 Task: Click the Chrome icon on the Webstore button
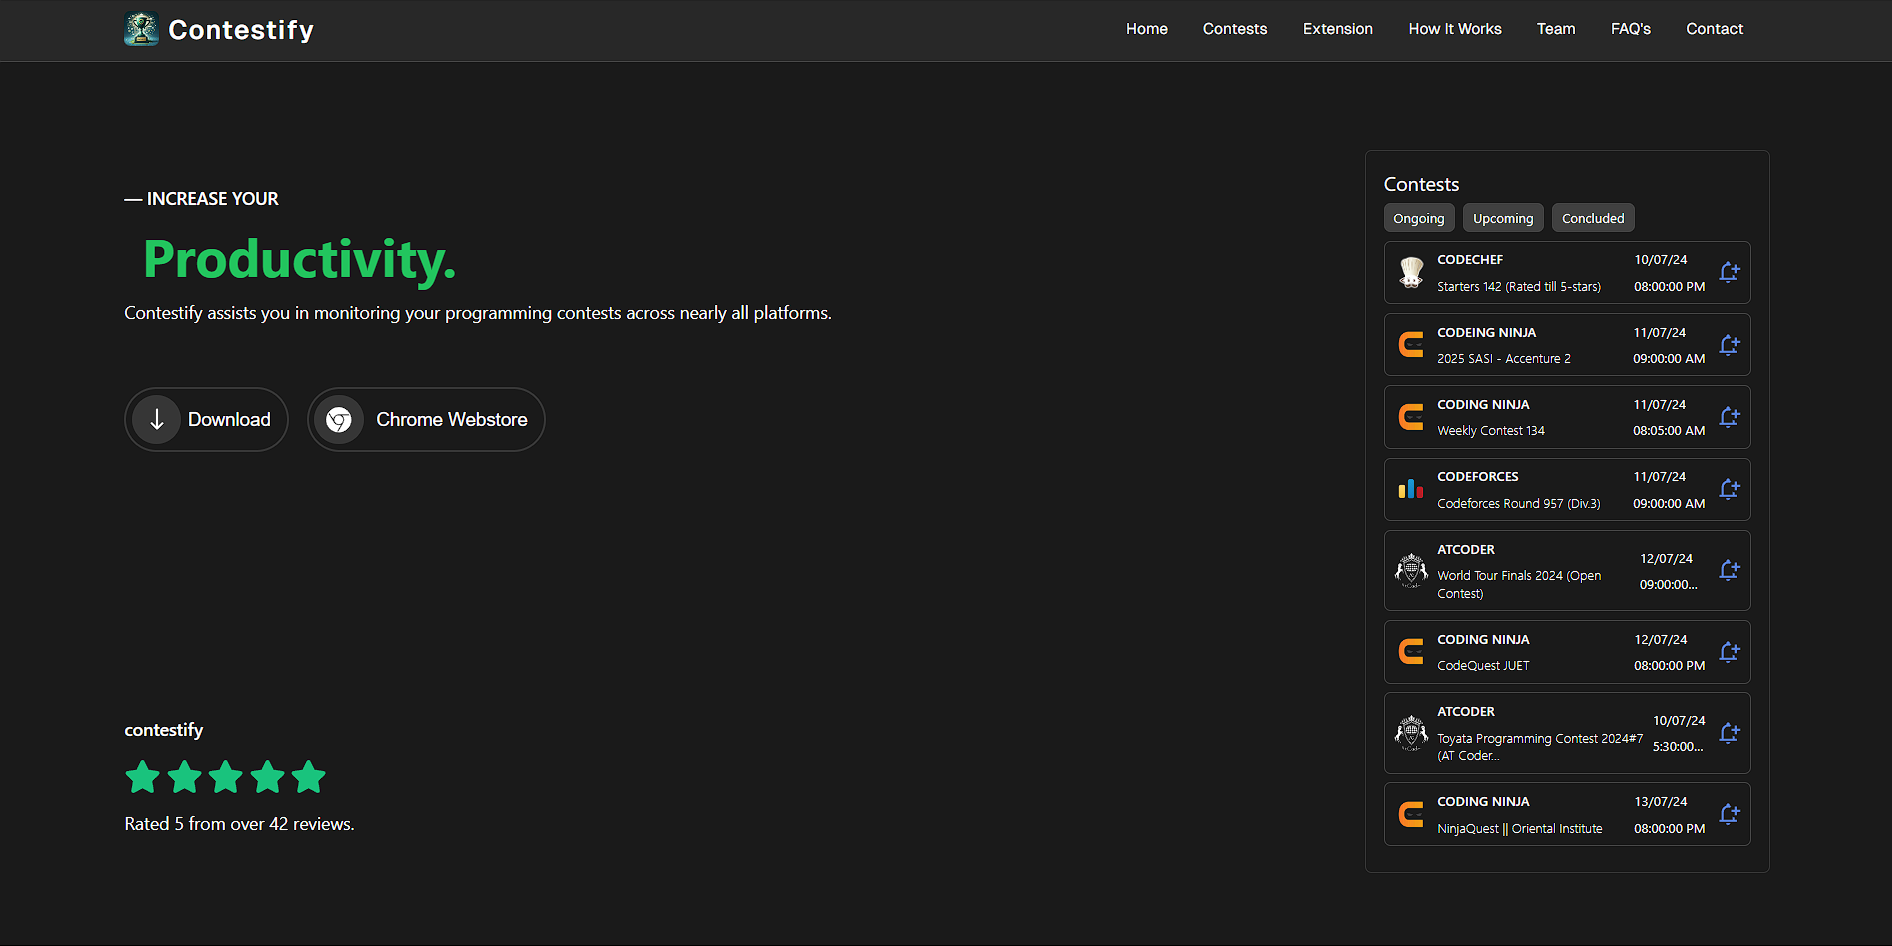coord(339,419)
